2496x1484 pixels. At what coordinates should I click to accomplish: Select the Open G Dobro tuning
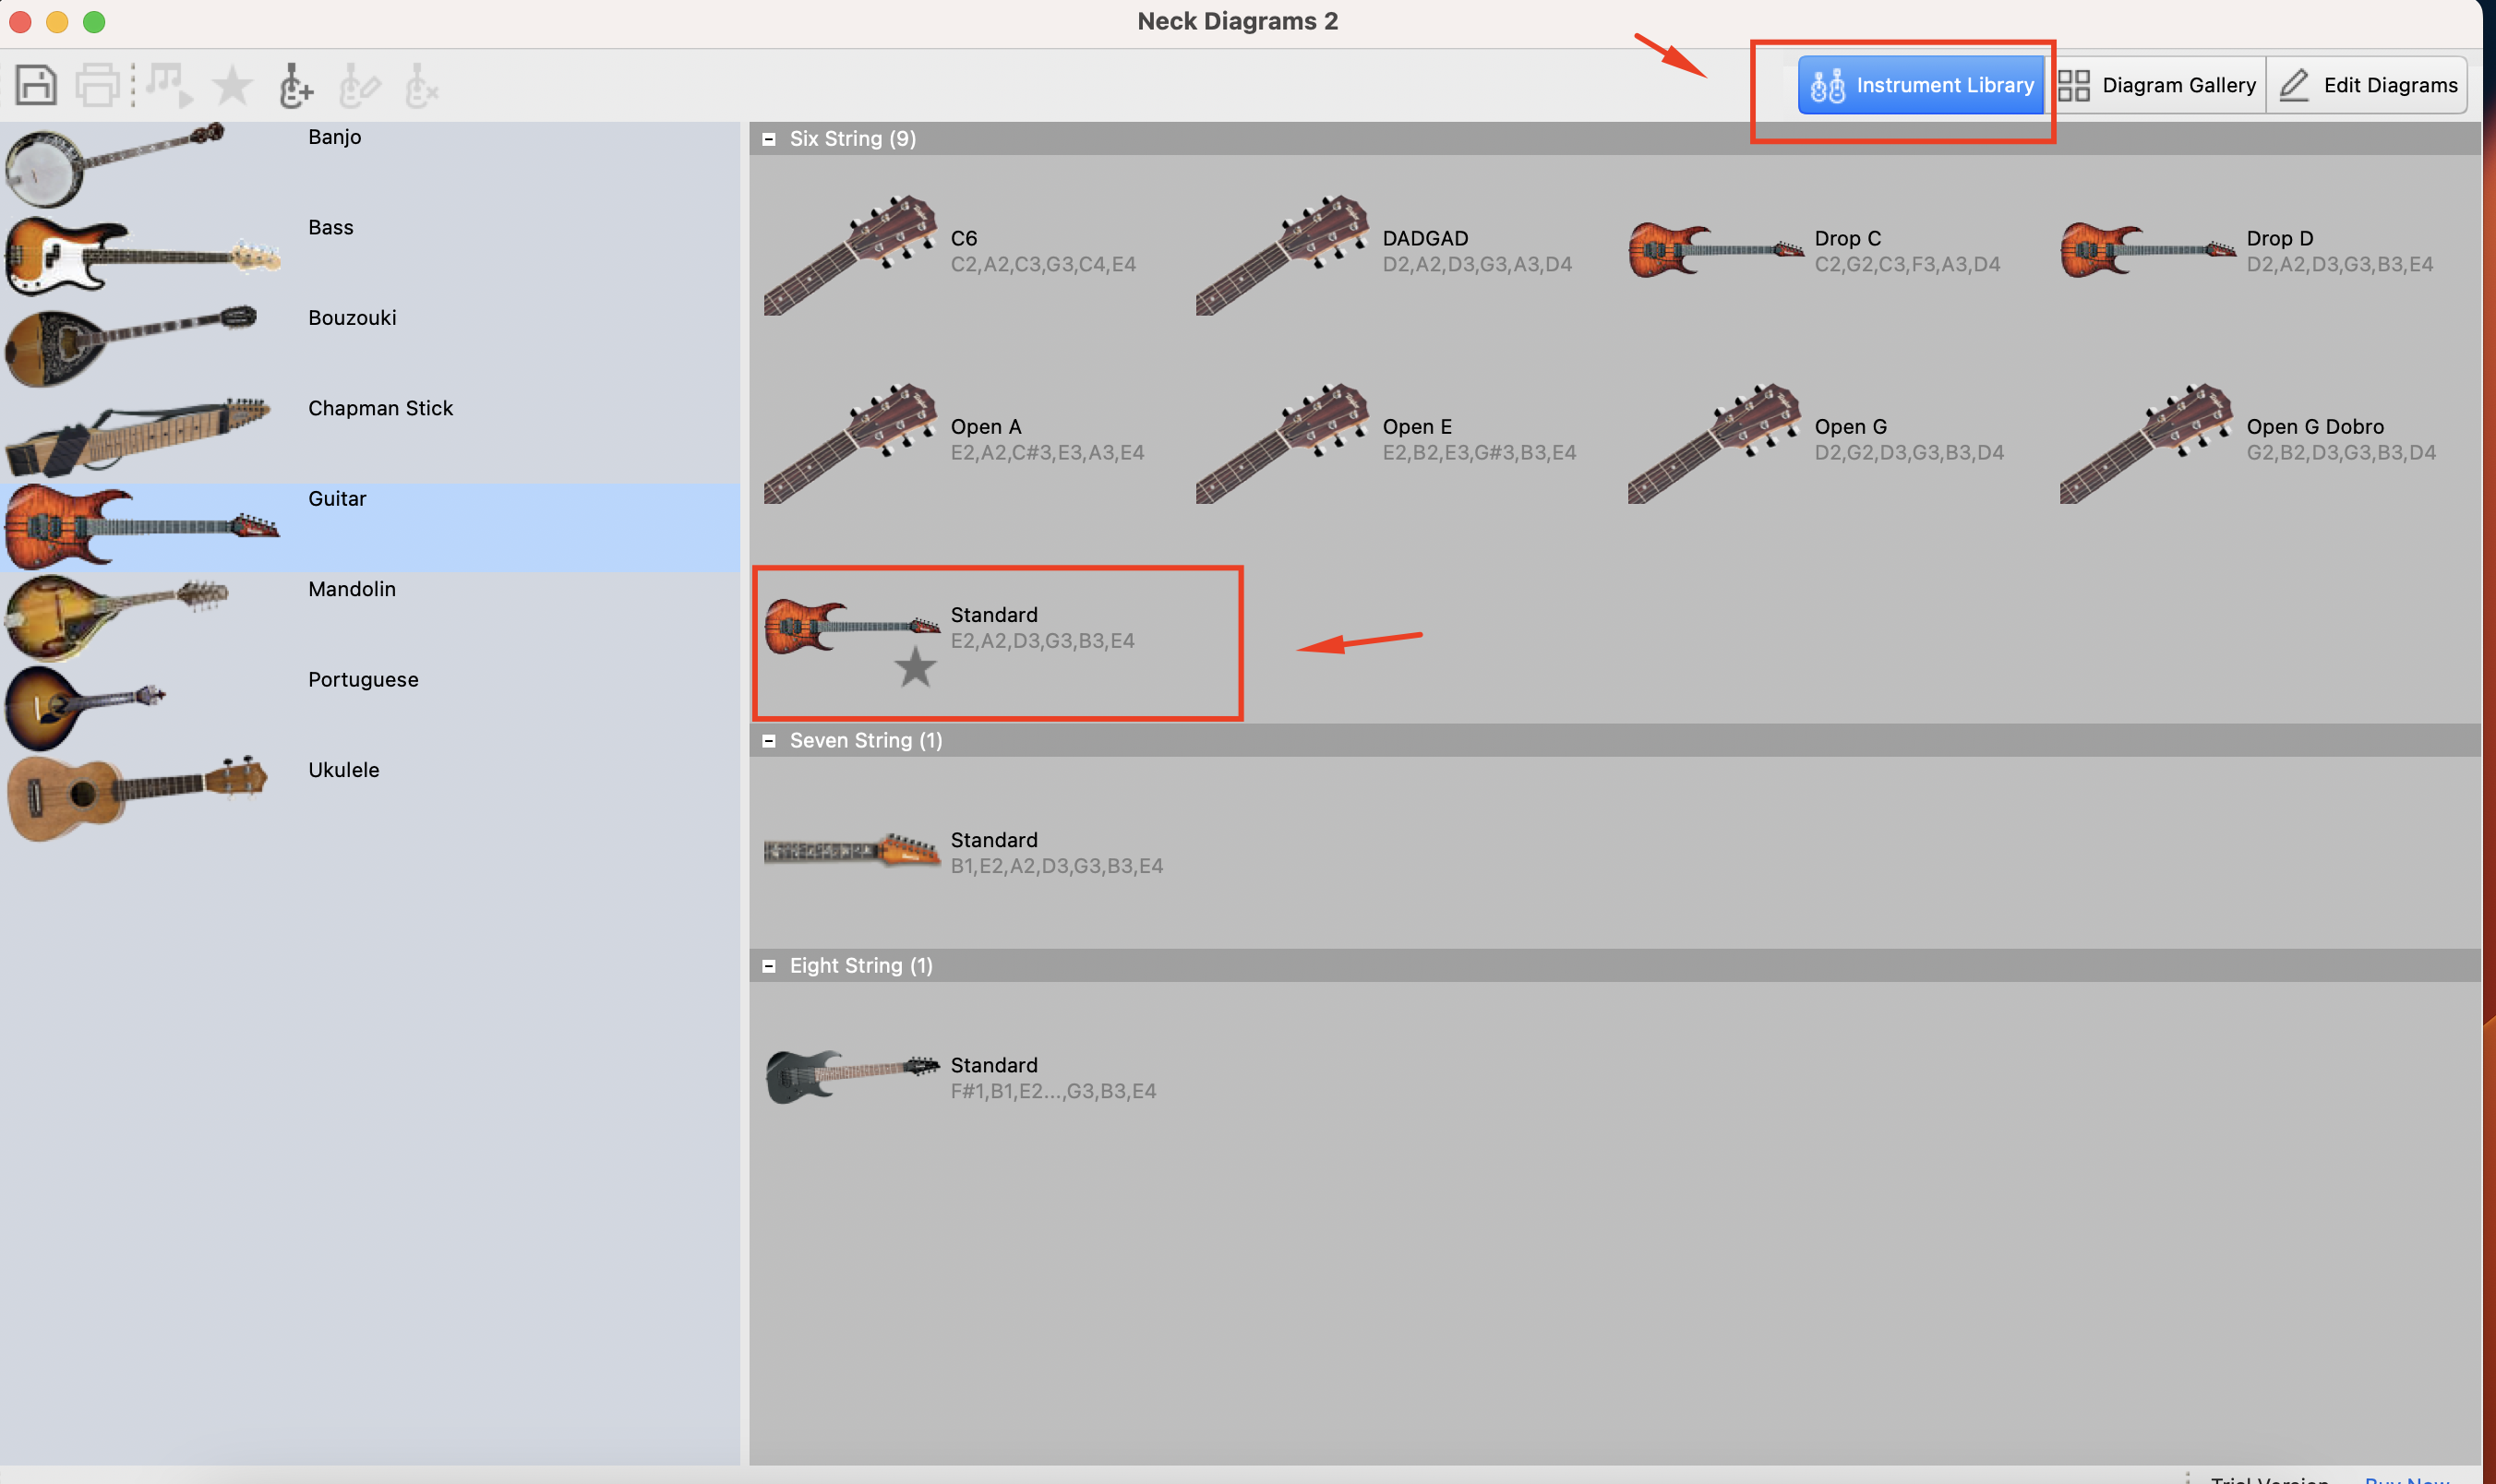pyautogui.click(x=2248, y=440)
